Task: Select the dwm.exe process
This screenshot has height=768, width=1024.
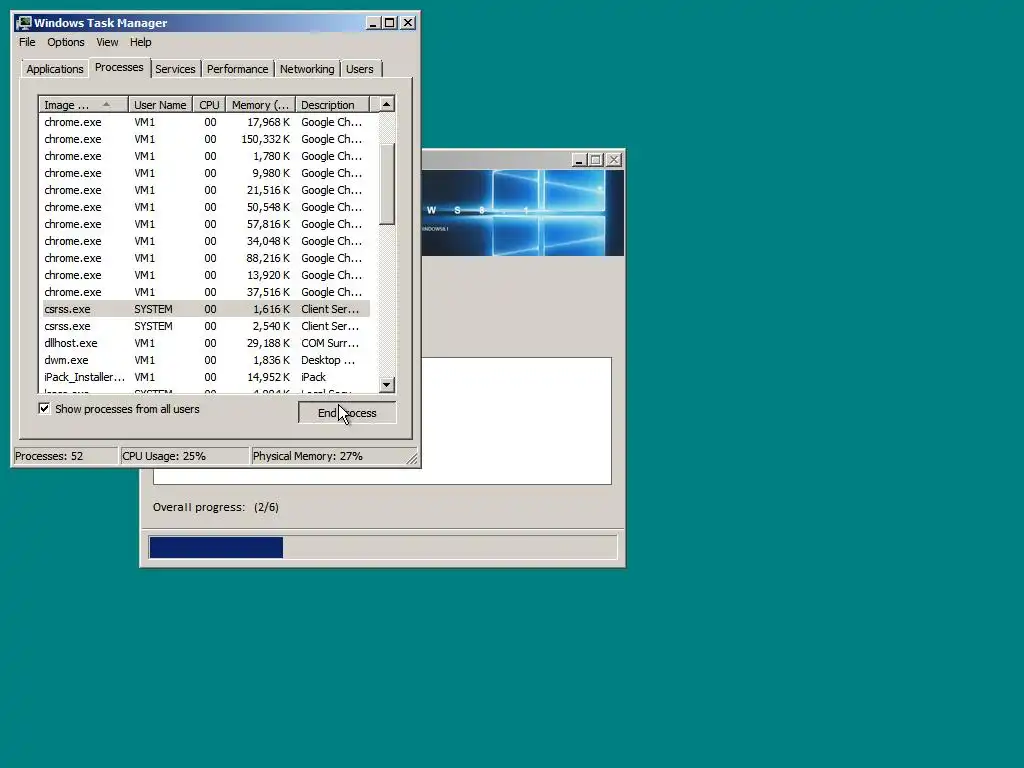Action: tap(206, 360)
